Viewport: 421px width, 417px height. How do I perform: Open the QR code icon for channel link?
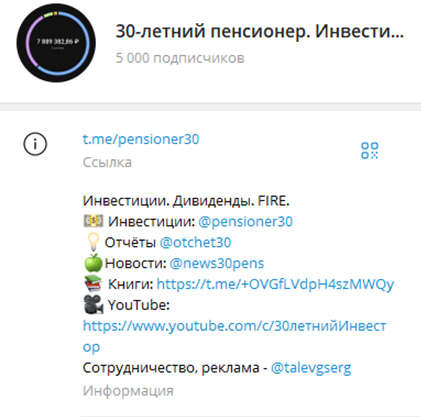tap(370, 150)
